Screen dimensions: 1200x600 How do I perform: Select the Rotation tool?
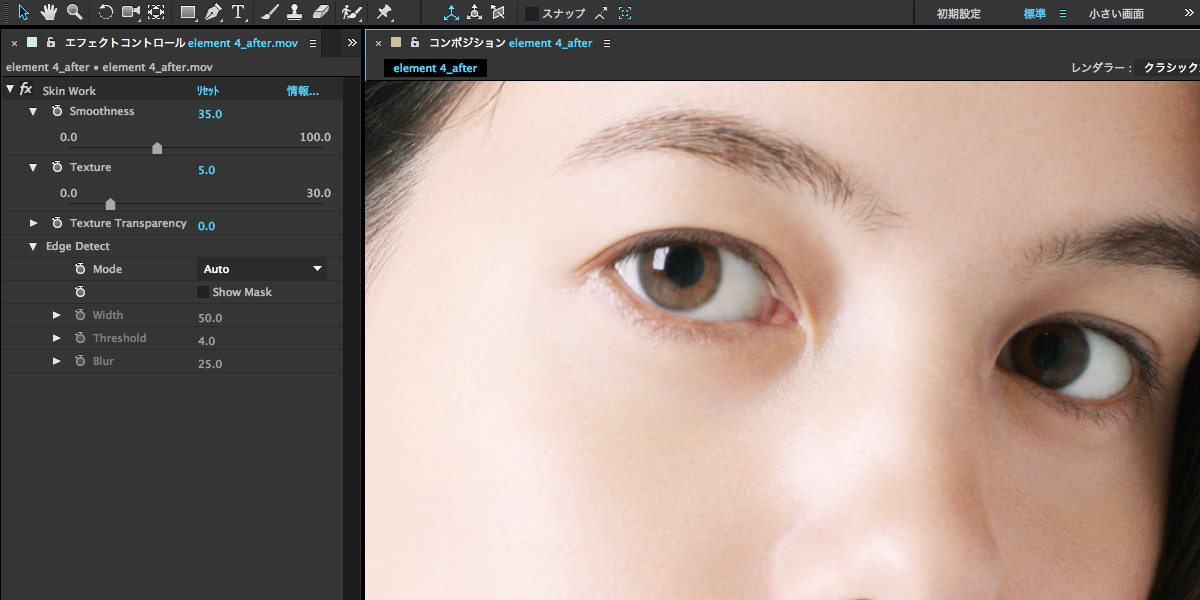point(105,13)
